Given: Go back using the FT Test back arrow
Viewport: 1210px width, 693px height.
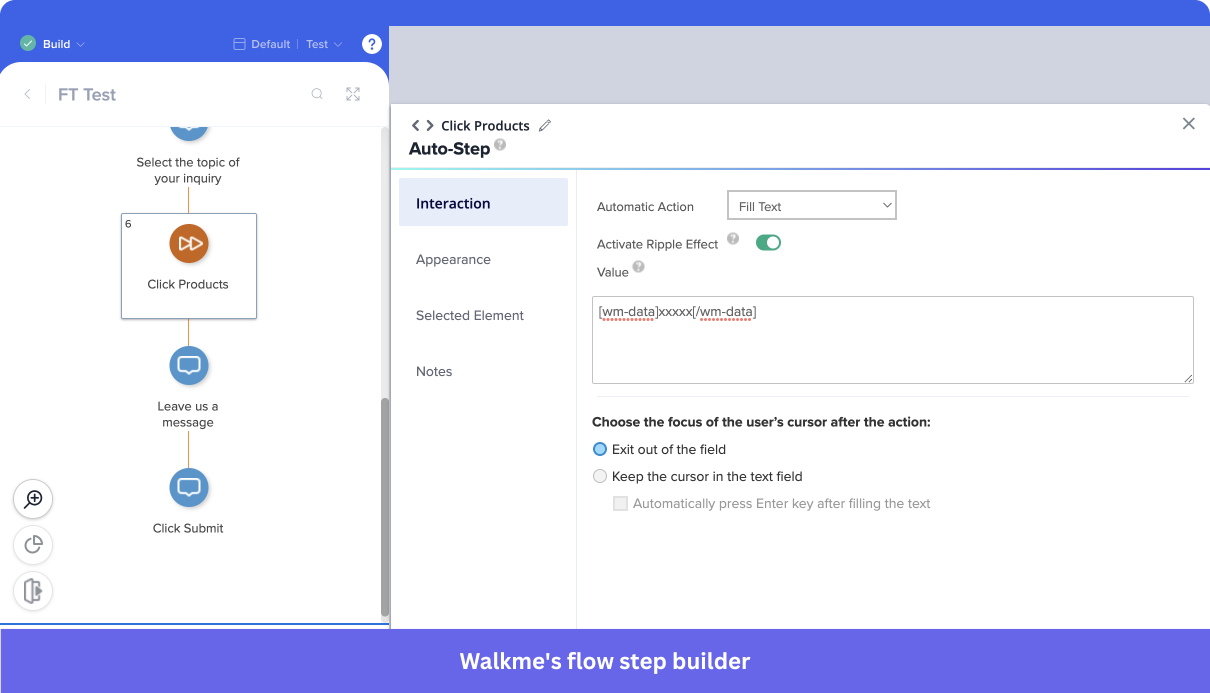Looking at the screenshot, I should point(27,93).
